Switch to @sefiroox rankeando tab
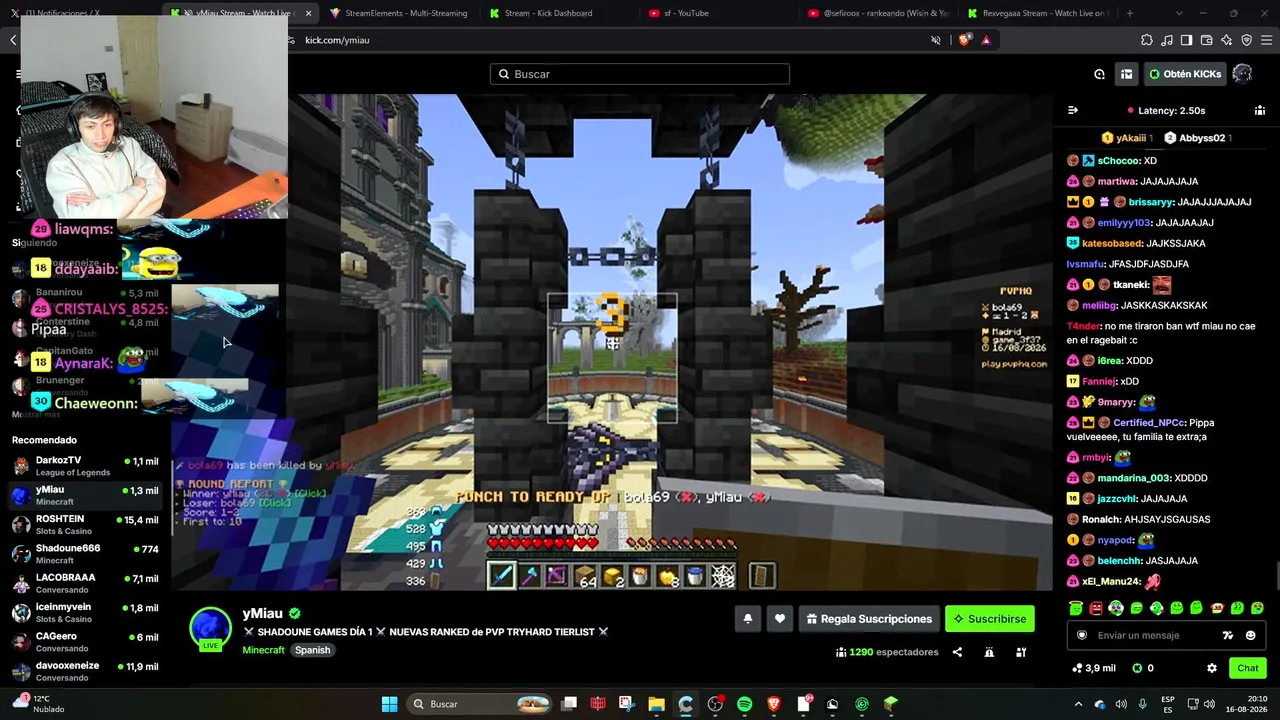Screen dimensions: 1280x720 point(878,13)
